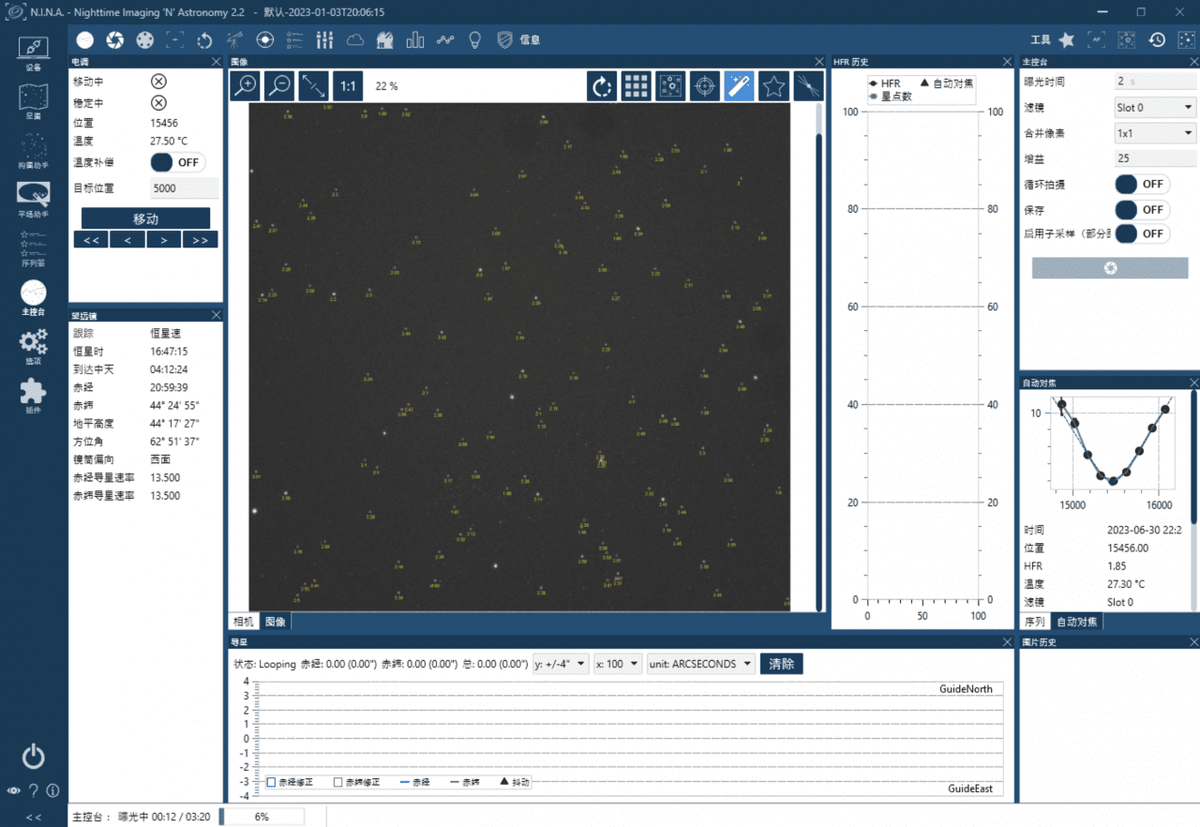Open the 1x1 binning dropdown
Image resolution: width=1200 pixels, height=827 pixels.
click(x=1155, y=132)
